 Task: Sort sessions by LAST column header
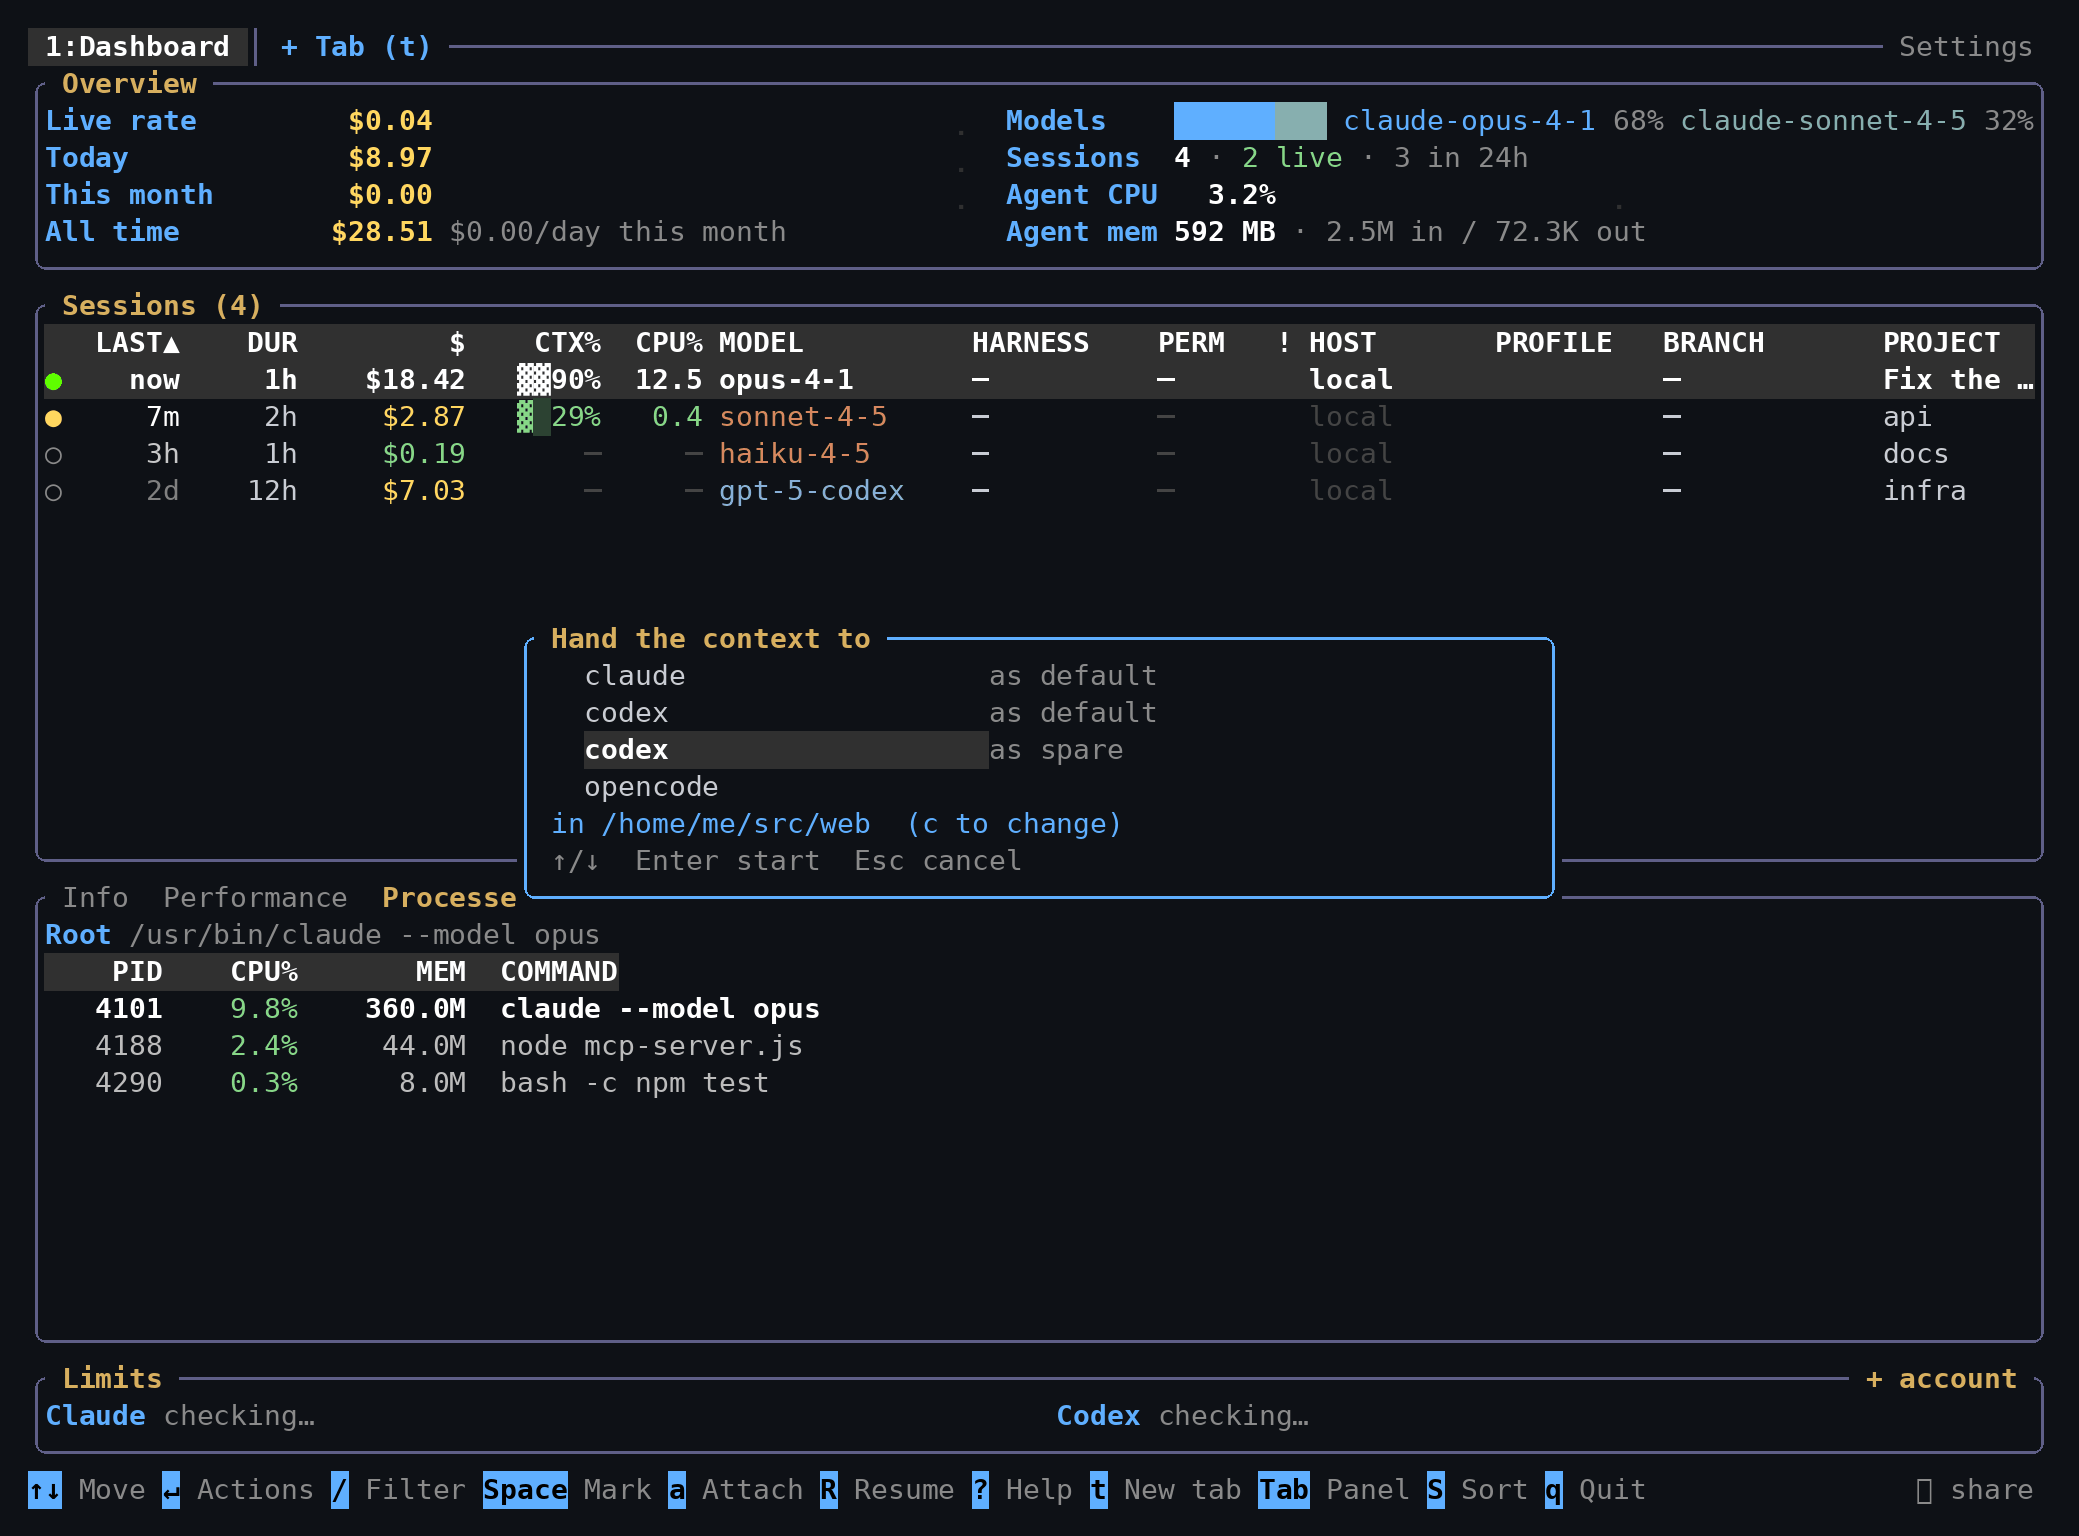[x=138, y=343]
